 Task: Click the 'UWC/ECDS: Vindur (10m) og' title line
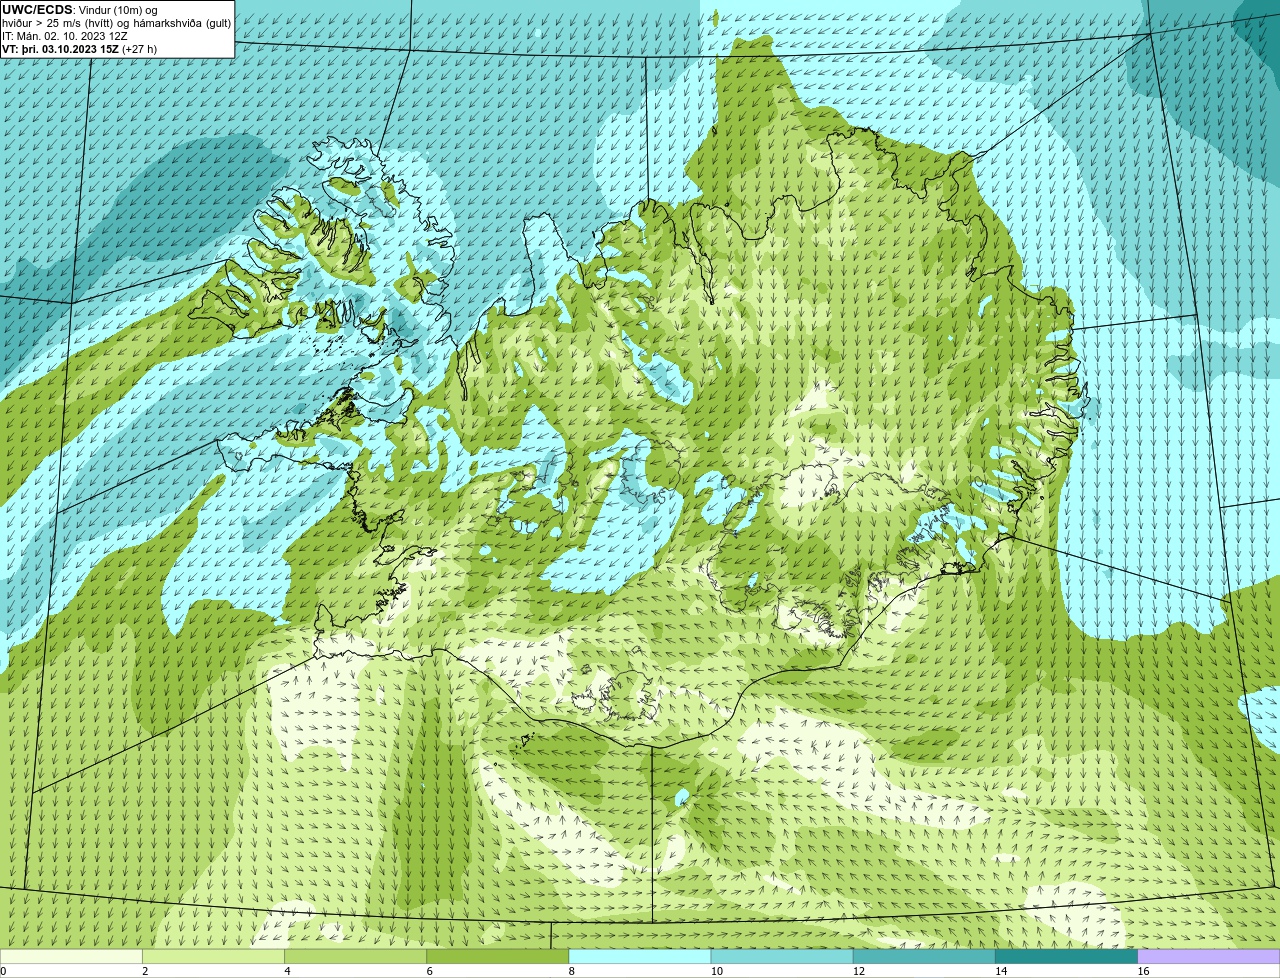[x=80, y=10]
